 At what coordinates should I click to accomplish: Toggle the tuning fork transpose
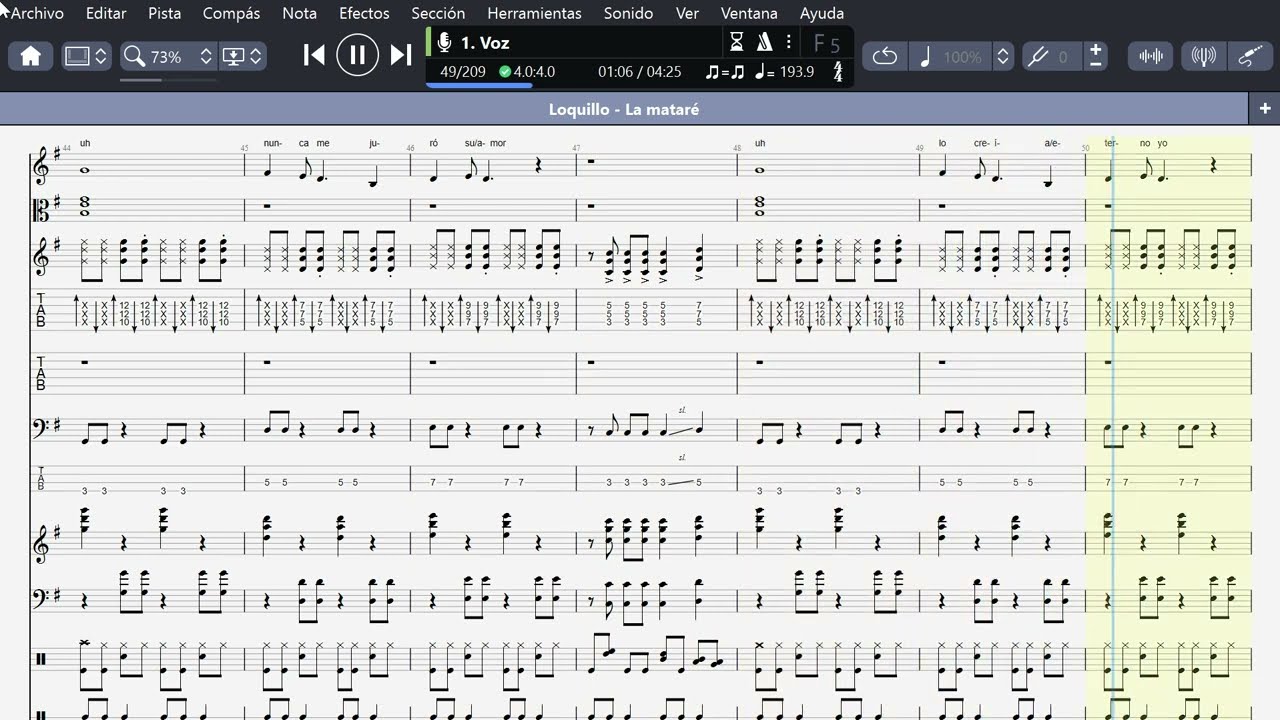click(1038, 57)
